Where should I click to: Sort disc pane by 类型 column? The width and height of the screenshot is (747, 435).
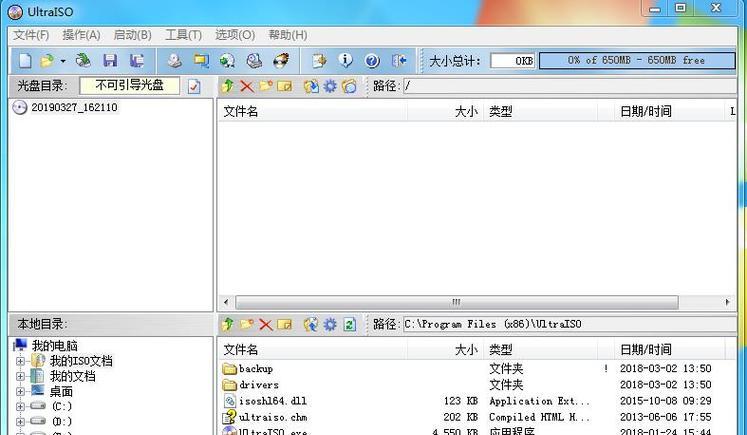coord(540,111)
